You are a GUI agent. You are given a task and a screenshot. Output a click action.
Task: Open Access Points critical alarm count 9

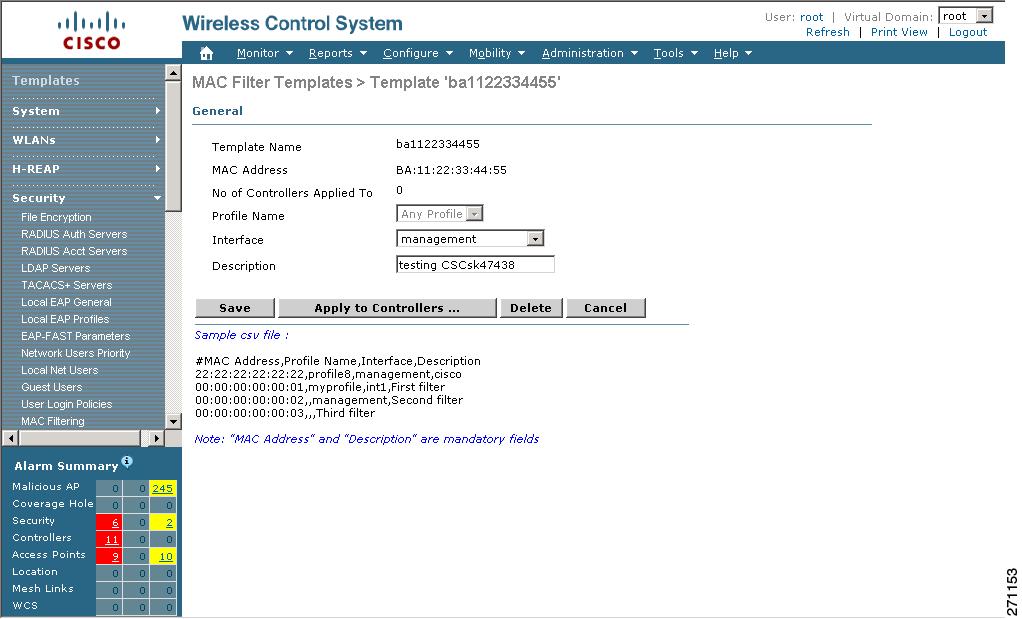coord(109,556)
